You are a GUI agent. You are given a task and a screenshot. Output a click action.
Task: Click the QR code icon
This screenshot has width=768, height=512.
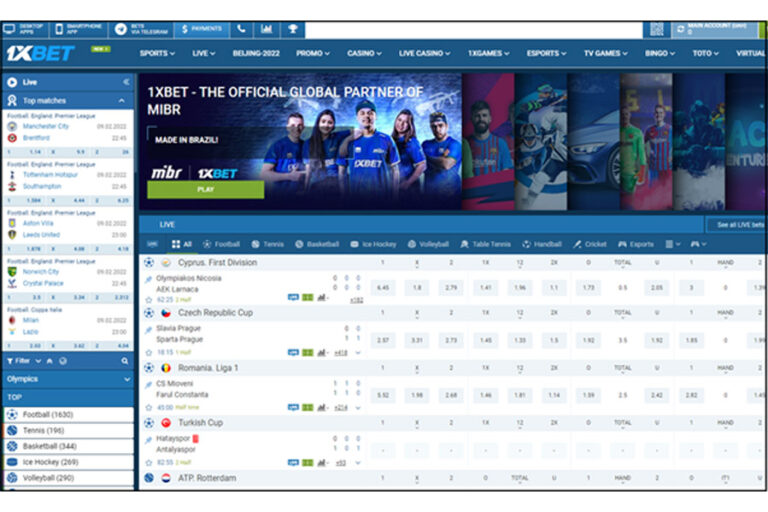tap(656, 29)
